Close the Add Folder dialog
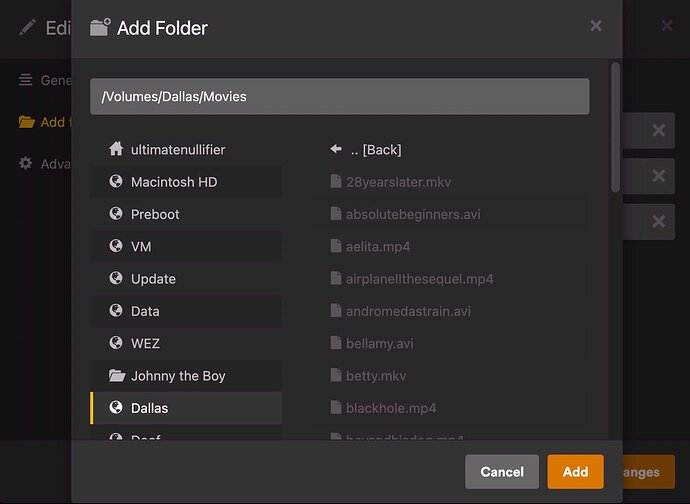This screenshot has width=690, height=504. click(x=596, y=26)
